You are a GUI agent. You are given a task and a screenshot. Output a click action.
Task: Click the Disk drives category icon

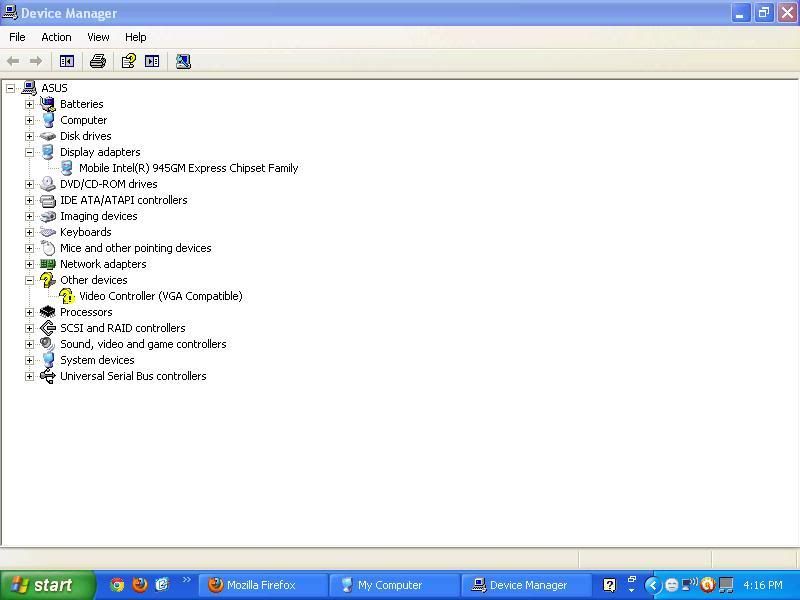(47, 136)
